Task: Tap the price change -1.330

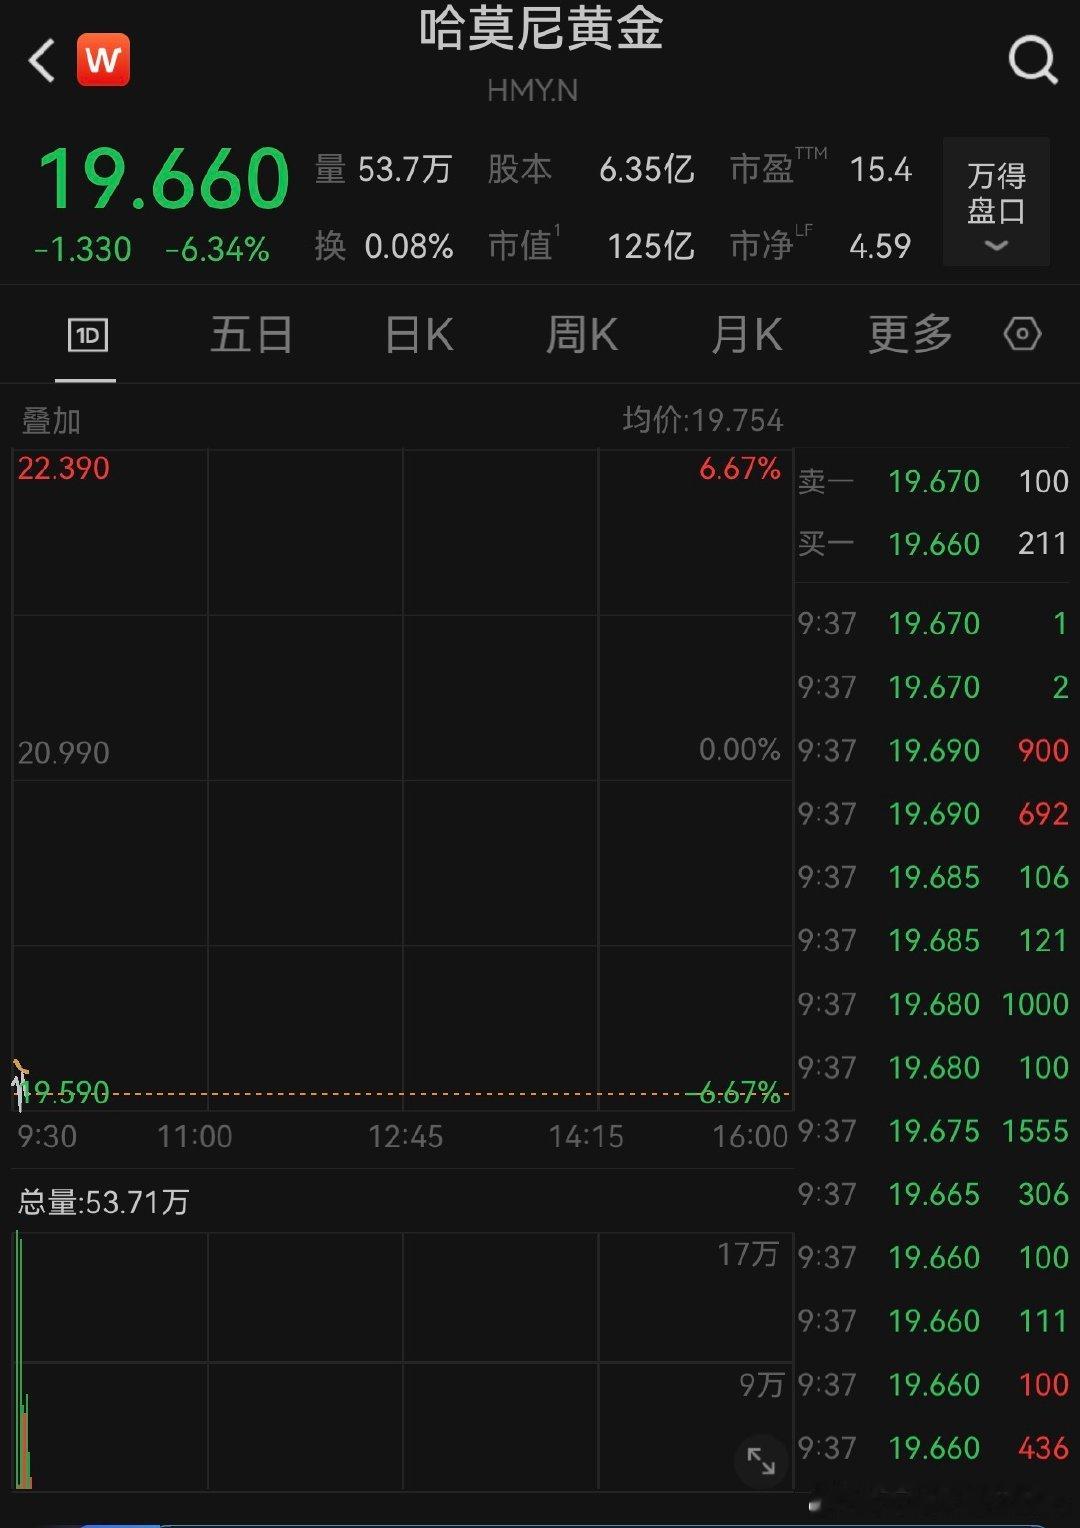Action: [83, 249]
